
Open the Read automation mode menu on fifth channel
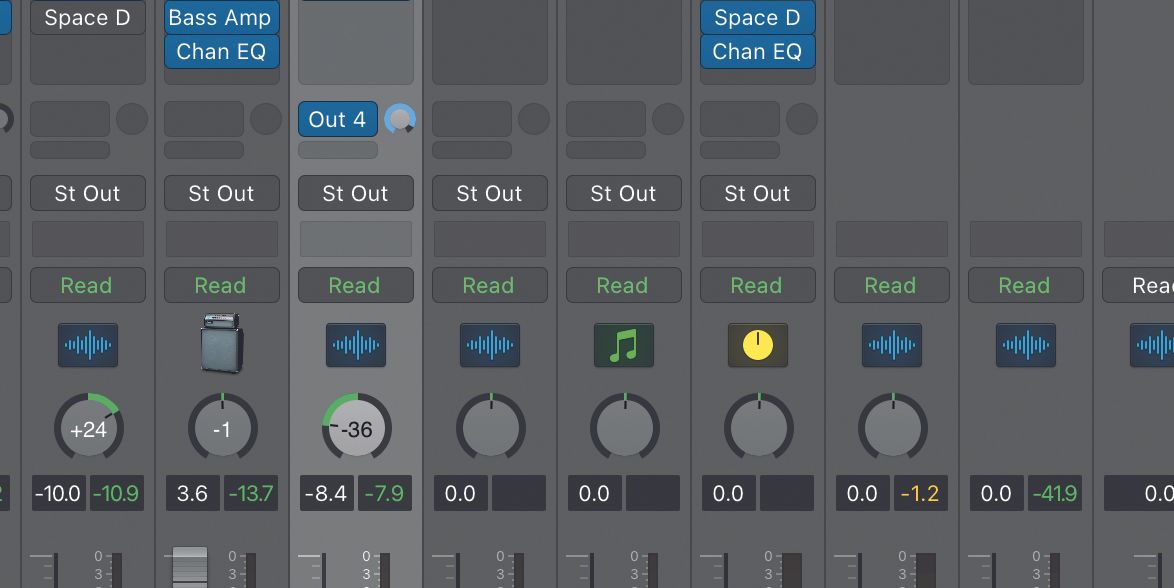coord(623,285)
